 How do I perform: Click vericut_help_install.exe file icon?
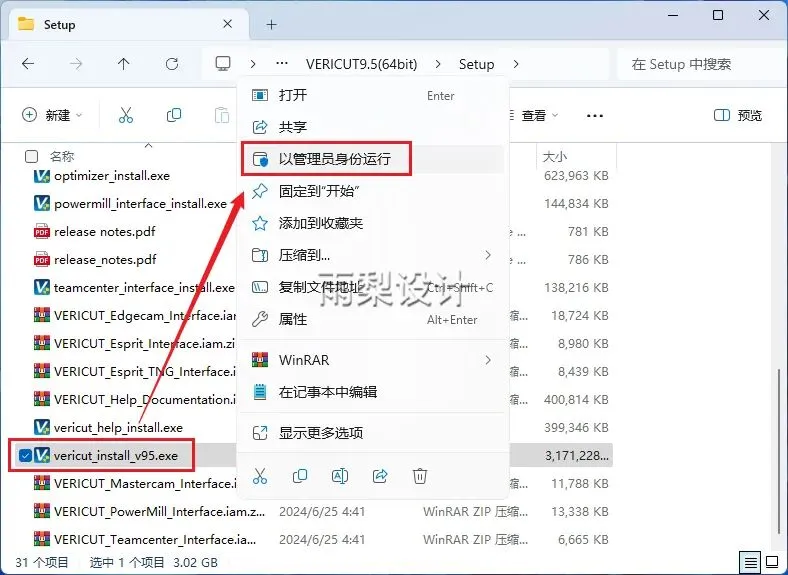[x=42, y=428]
